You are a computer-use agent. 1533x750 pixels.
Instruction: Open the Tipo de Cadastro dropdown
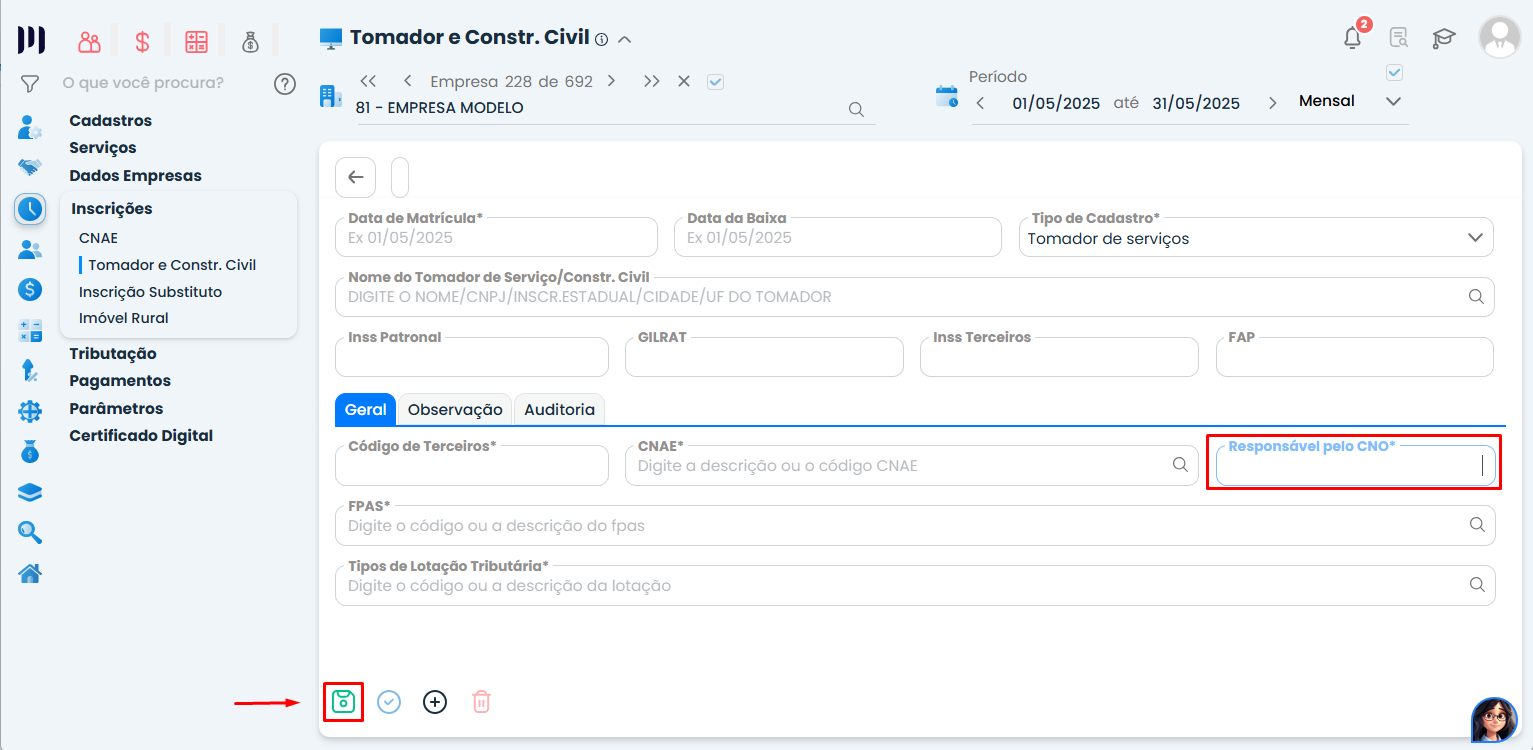coord(1474,238)
